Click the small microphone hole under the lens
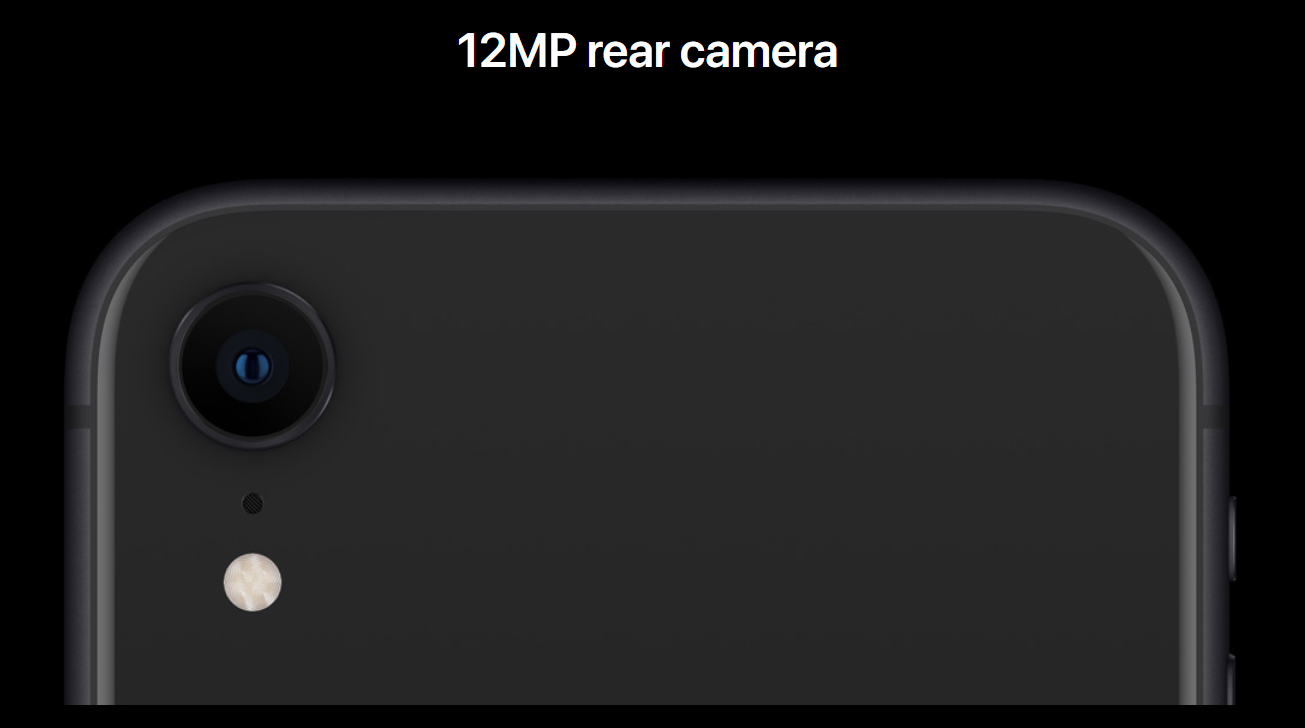This screenshot has width=1305, height=728. point(253,503)
